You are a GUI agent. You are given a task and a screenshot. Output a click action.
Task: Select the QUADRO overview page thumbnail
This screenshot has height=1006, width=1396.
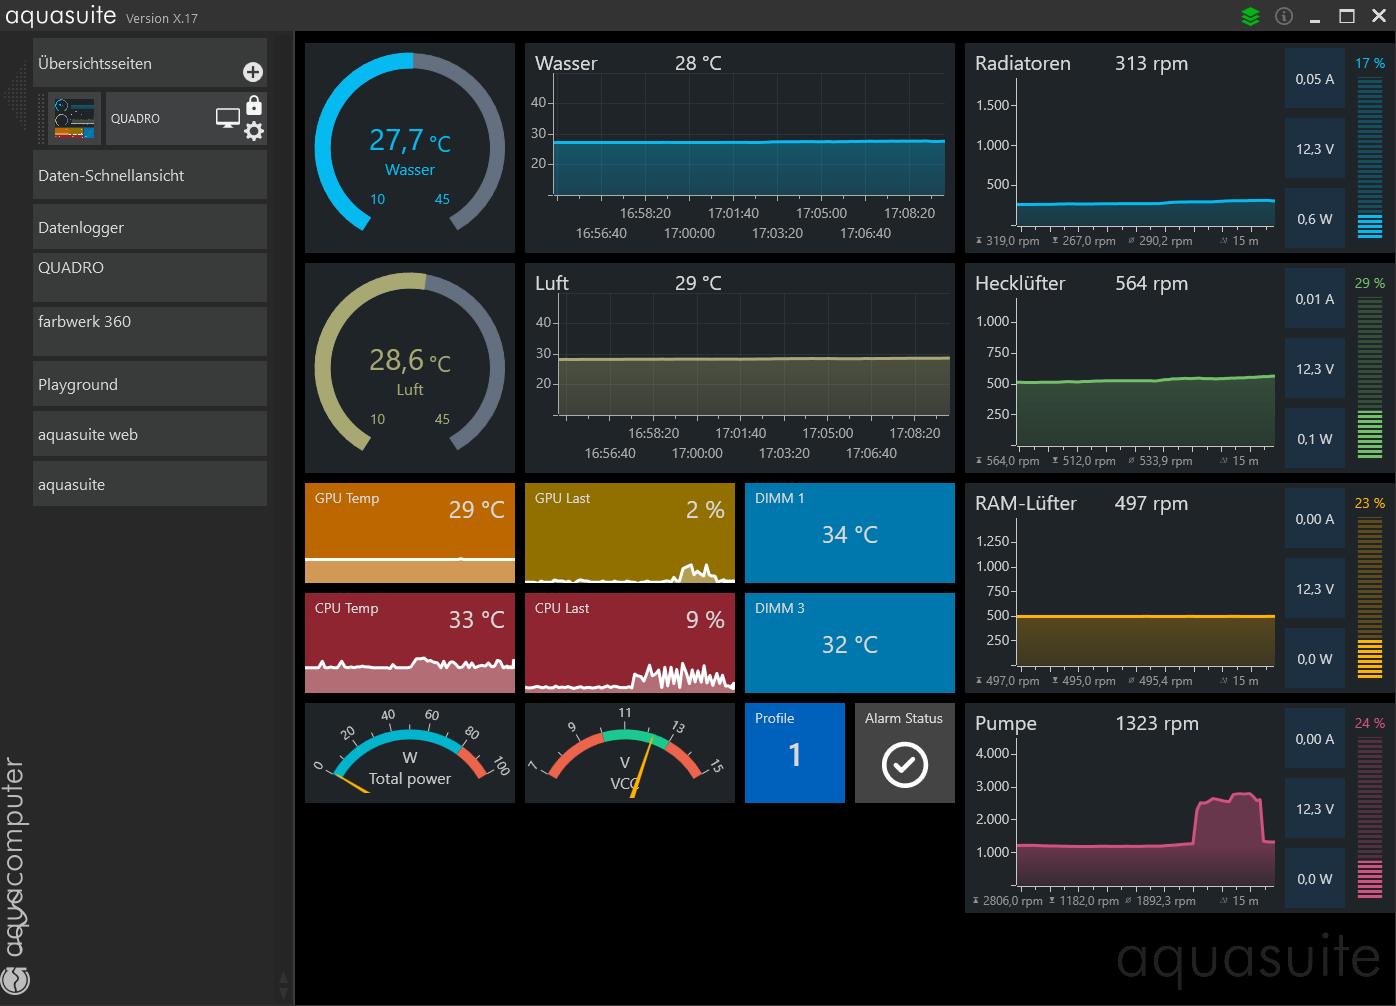coord(76,119)
